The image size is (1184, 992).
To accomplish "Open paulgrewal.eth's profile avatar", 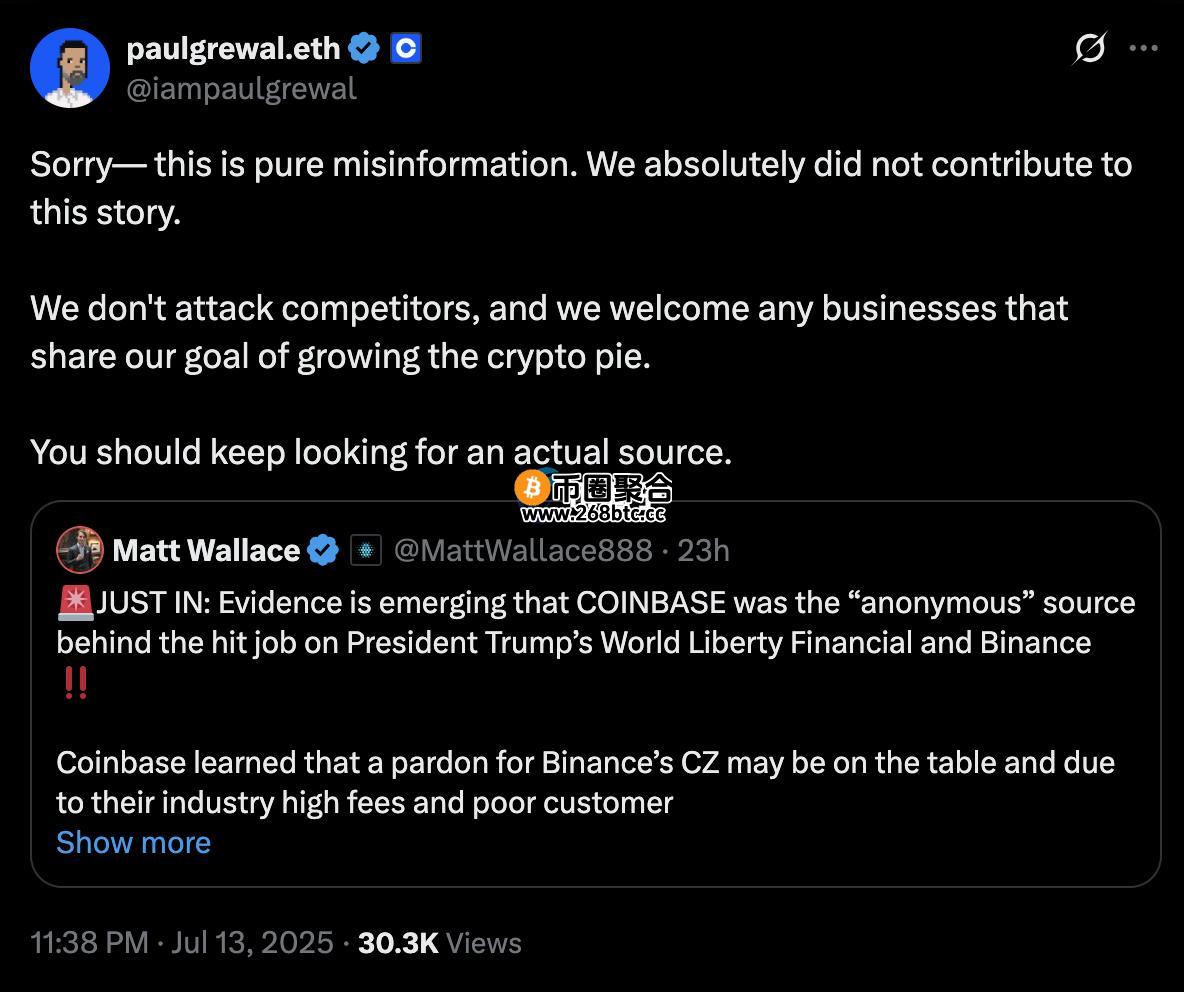I will coord(69,68).
